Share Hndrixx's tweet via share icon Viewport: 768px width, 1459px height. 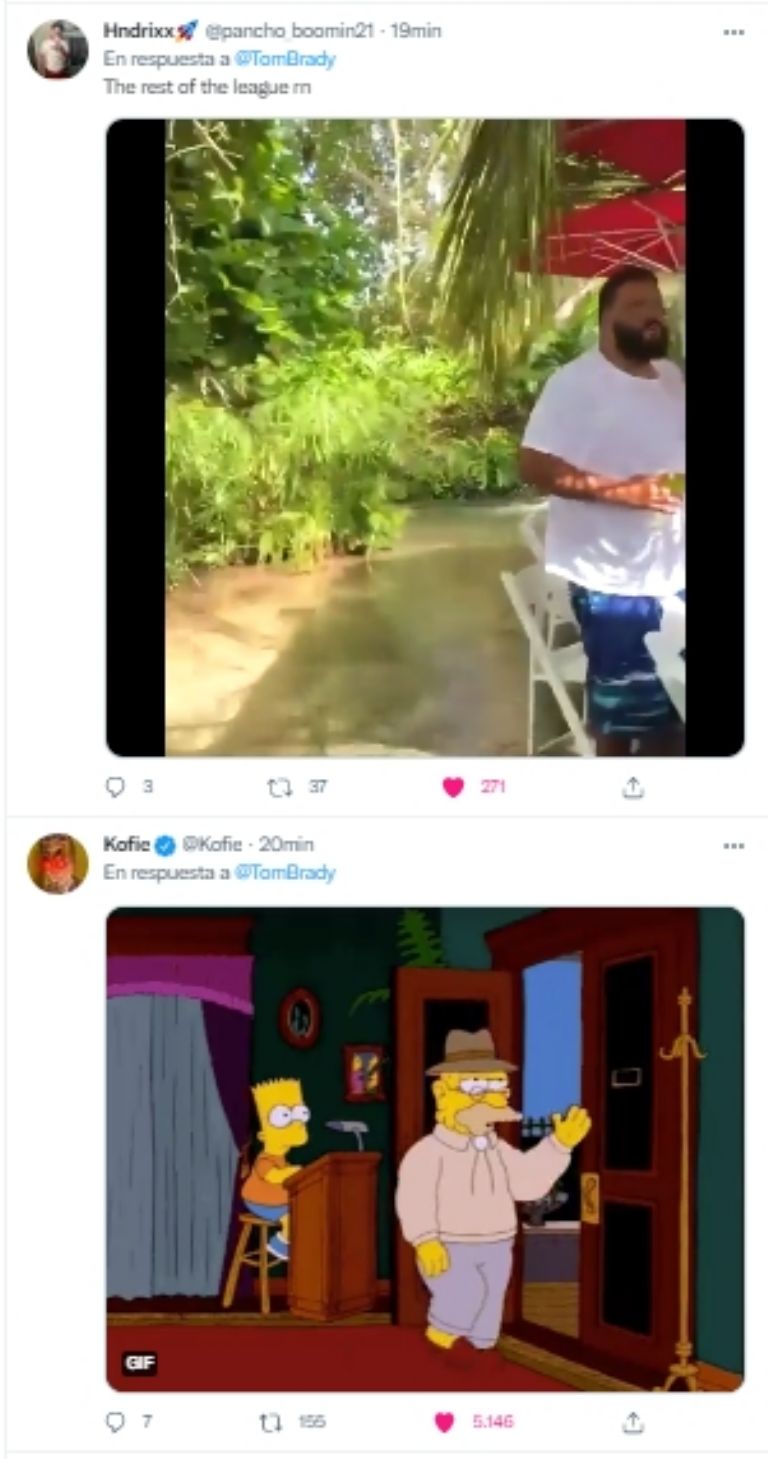[x=632, y=788]
